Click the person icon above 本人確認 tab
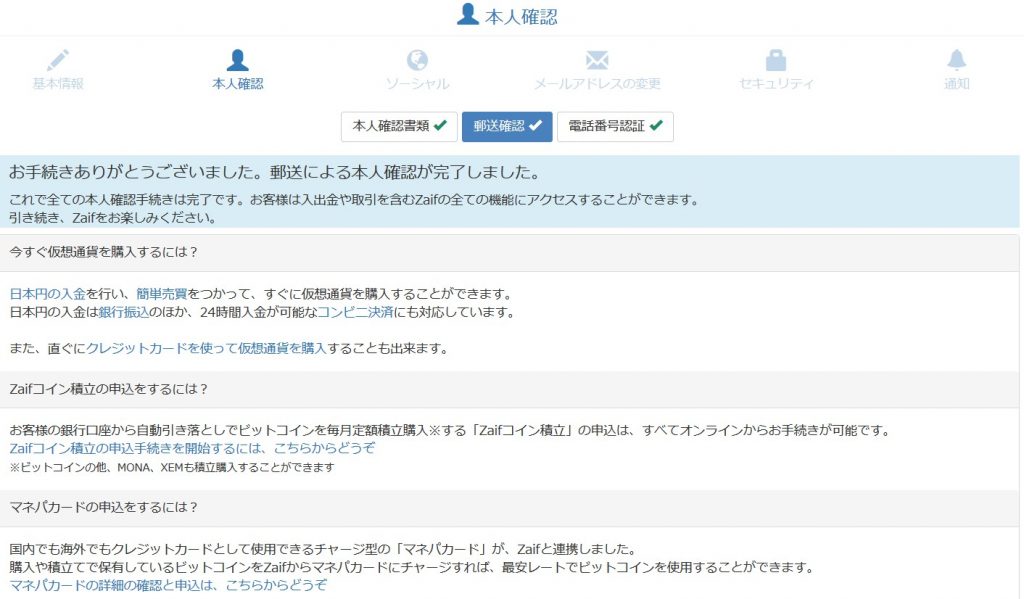Viewport: 1024px width, 599px height. pos(237,60)
